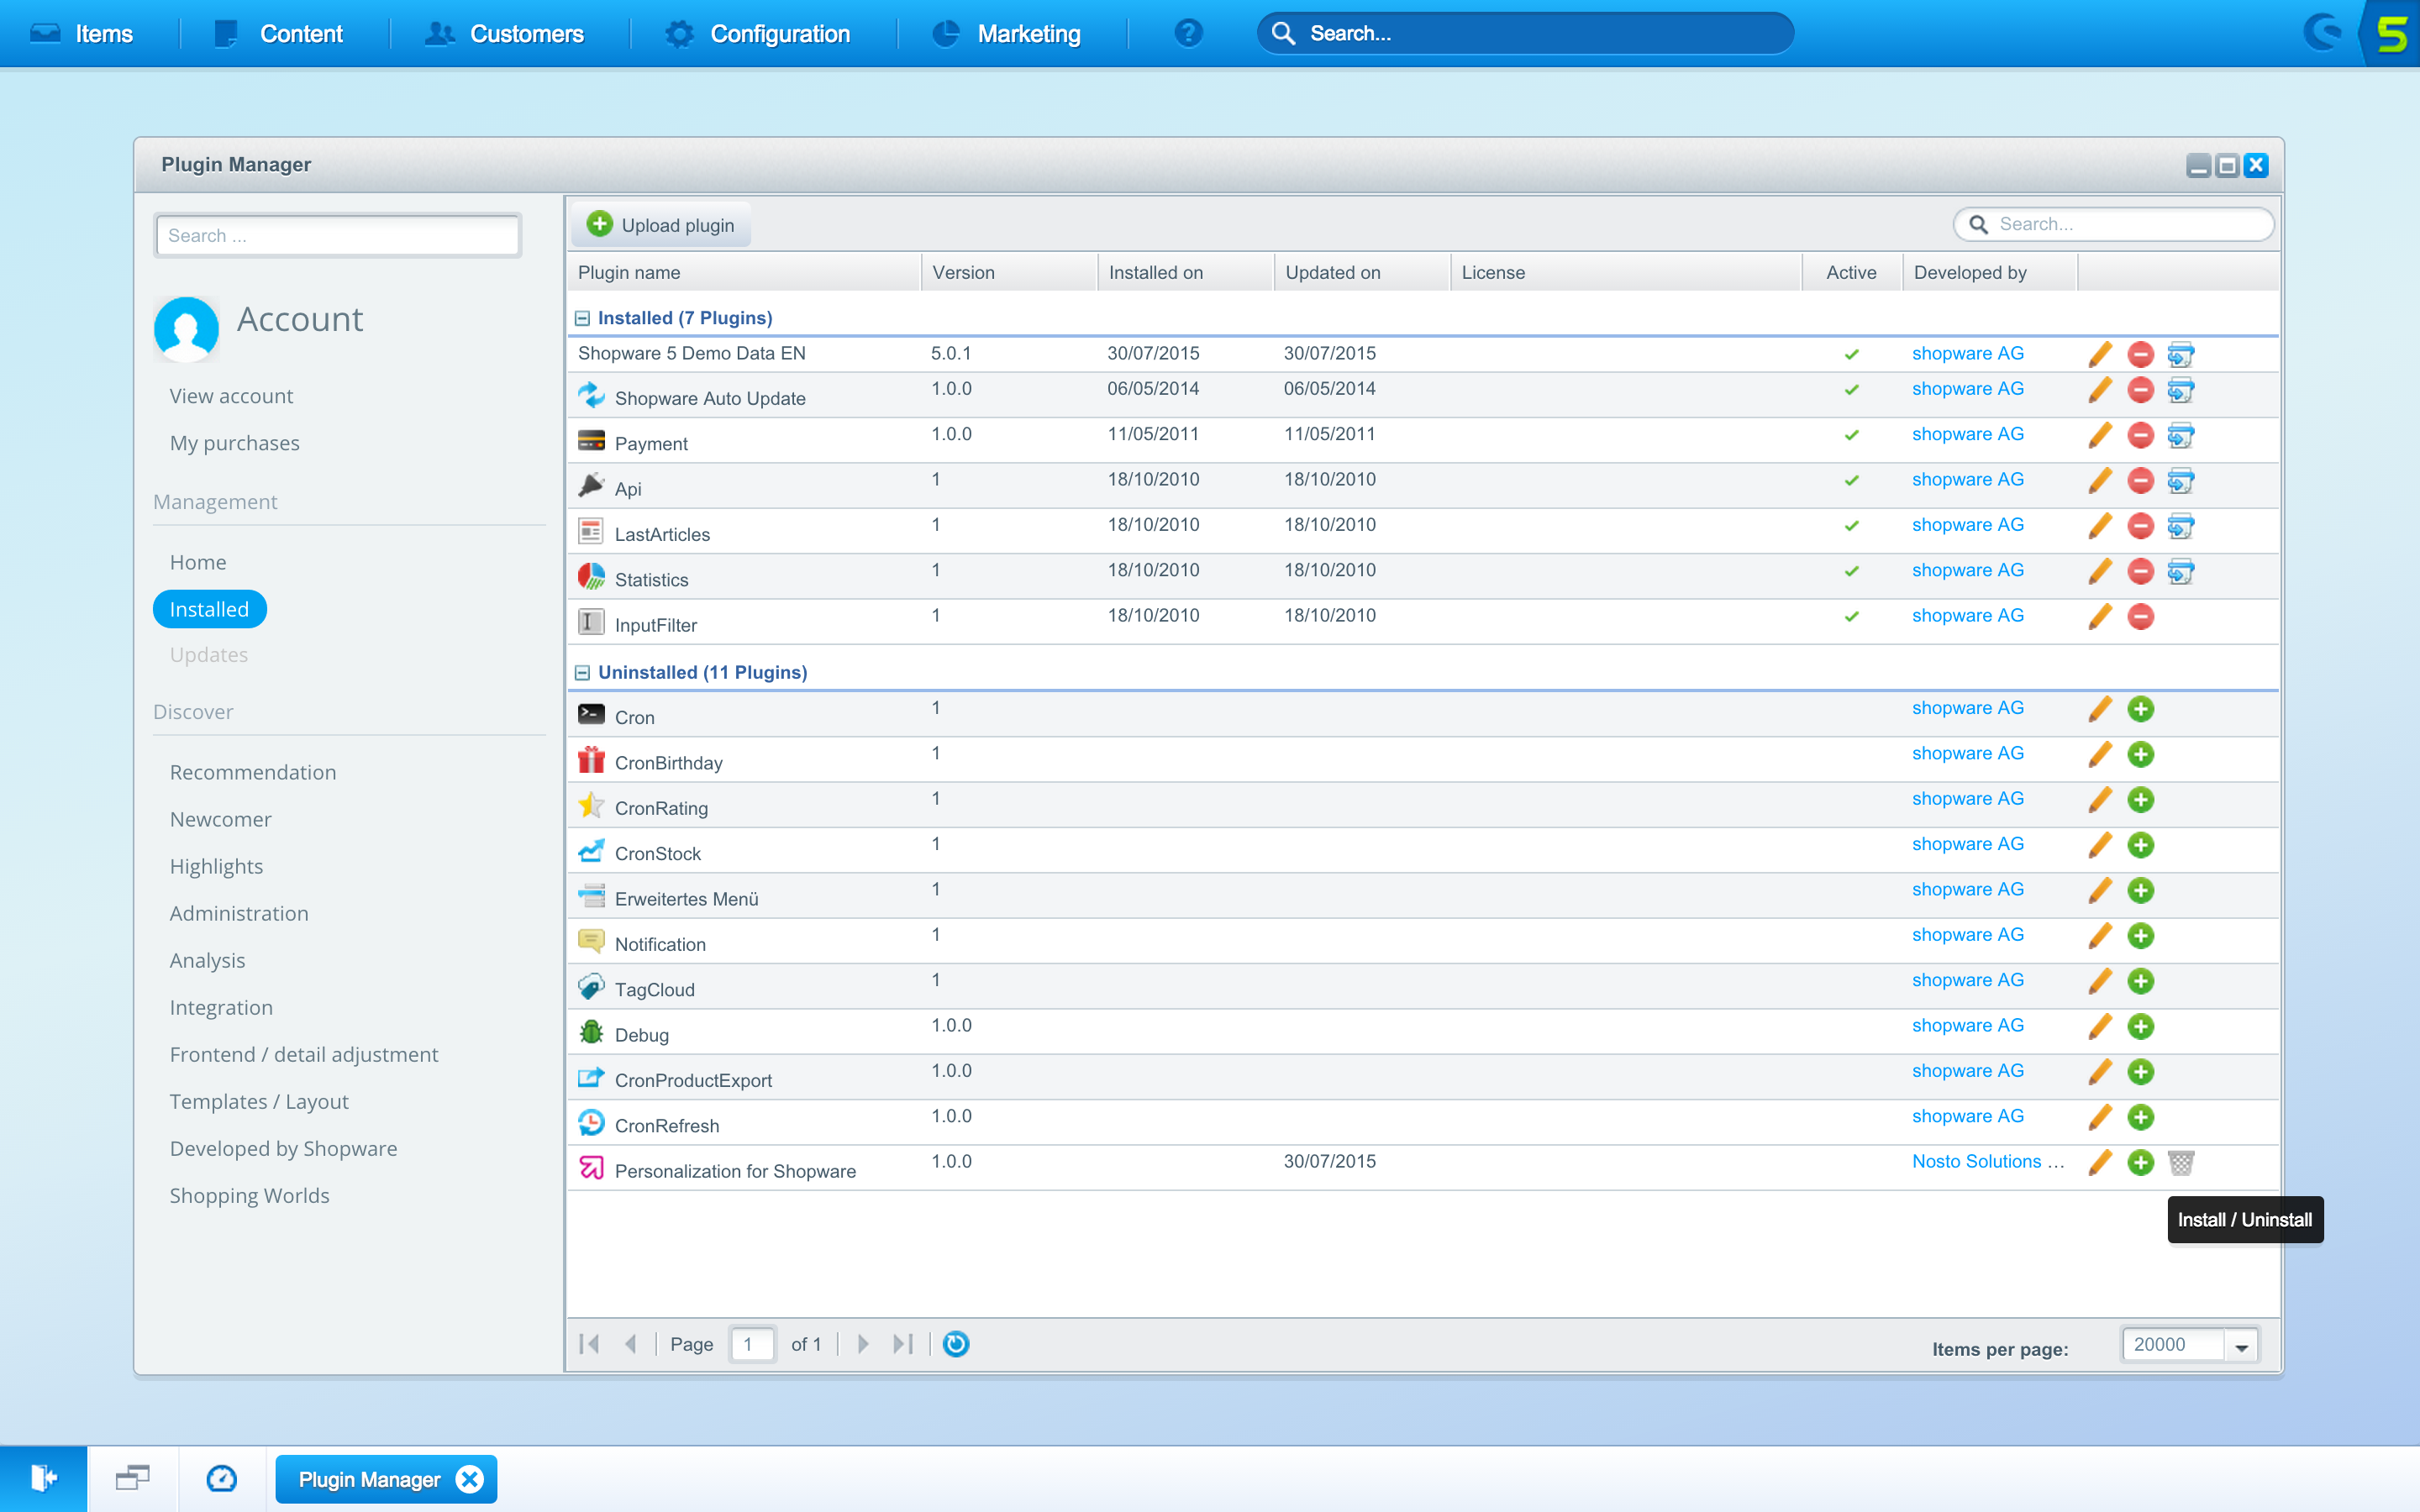Collapse the Uninstalled (11 Plugins) group
2420x1512 pixels.
pyautogui.click(x=582, y=673)
